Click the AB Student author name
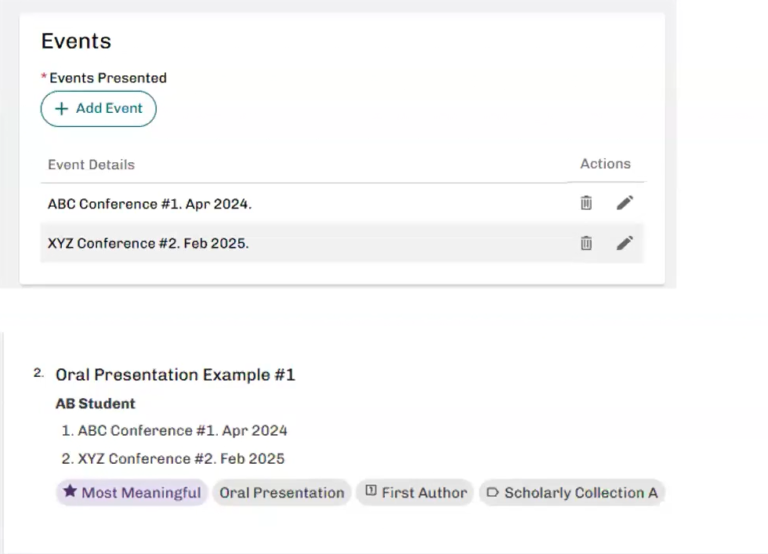This screenshot has width=768, height=554. tap(95, 404)
